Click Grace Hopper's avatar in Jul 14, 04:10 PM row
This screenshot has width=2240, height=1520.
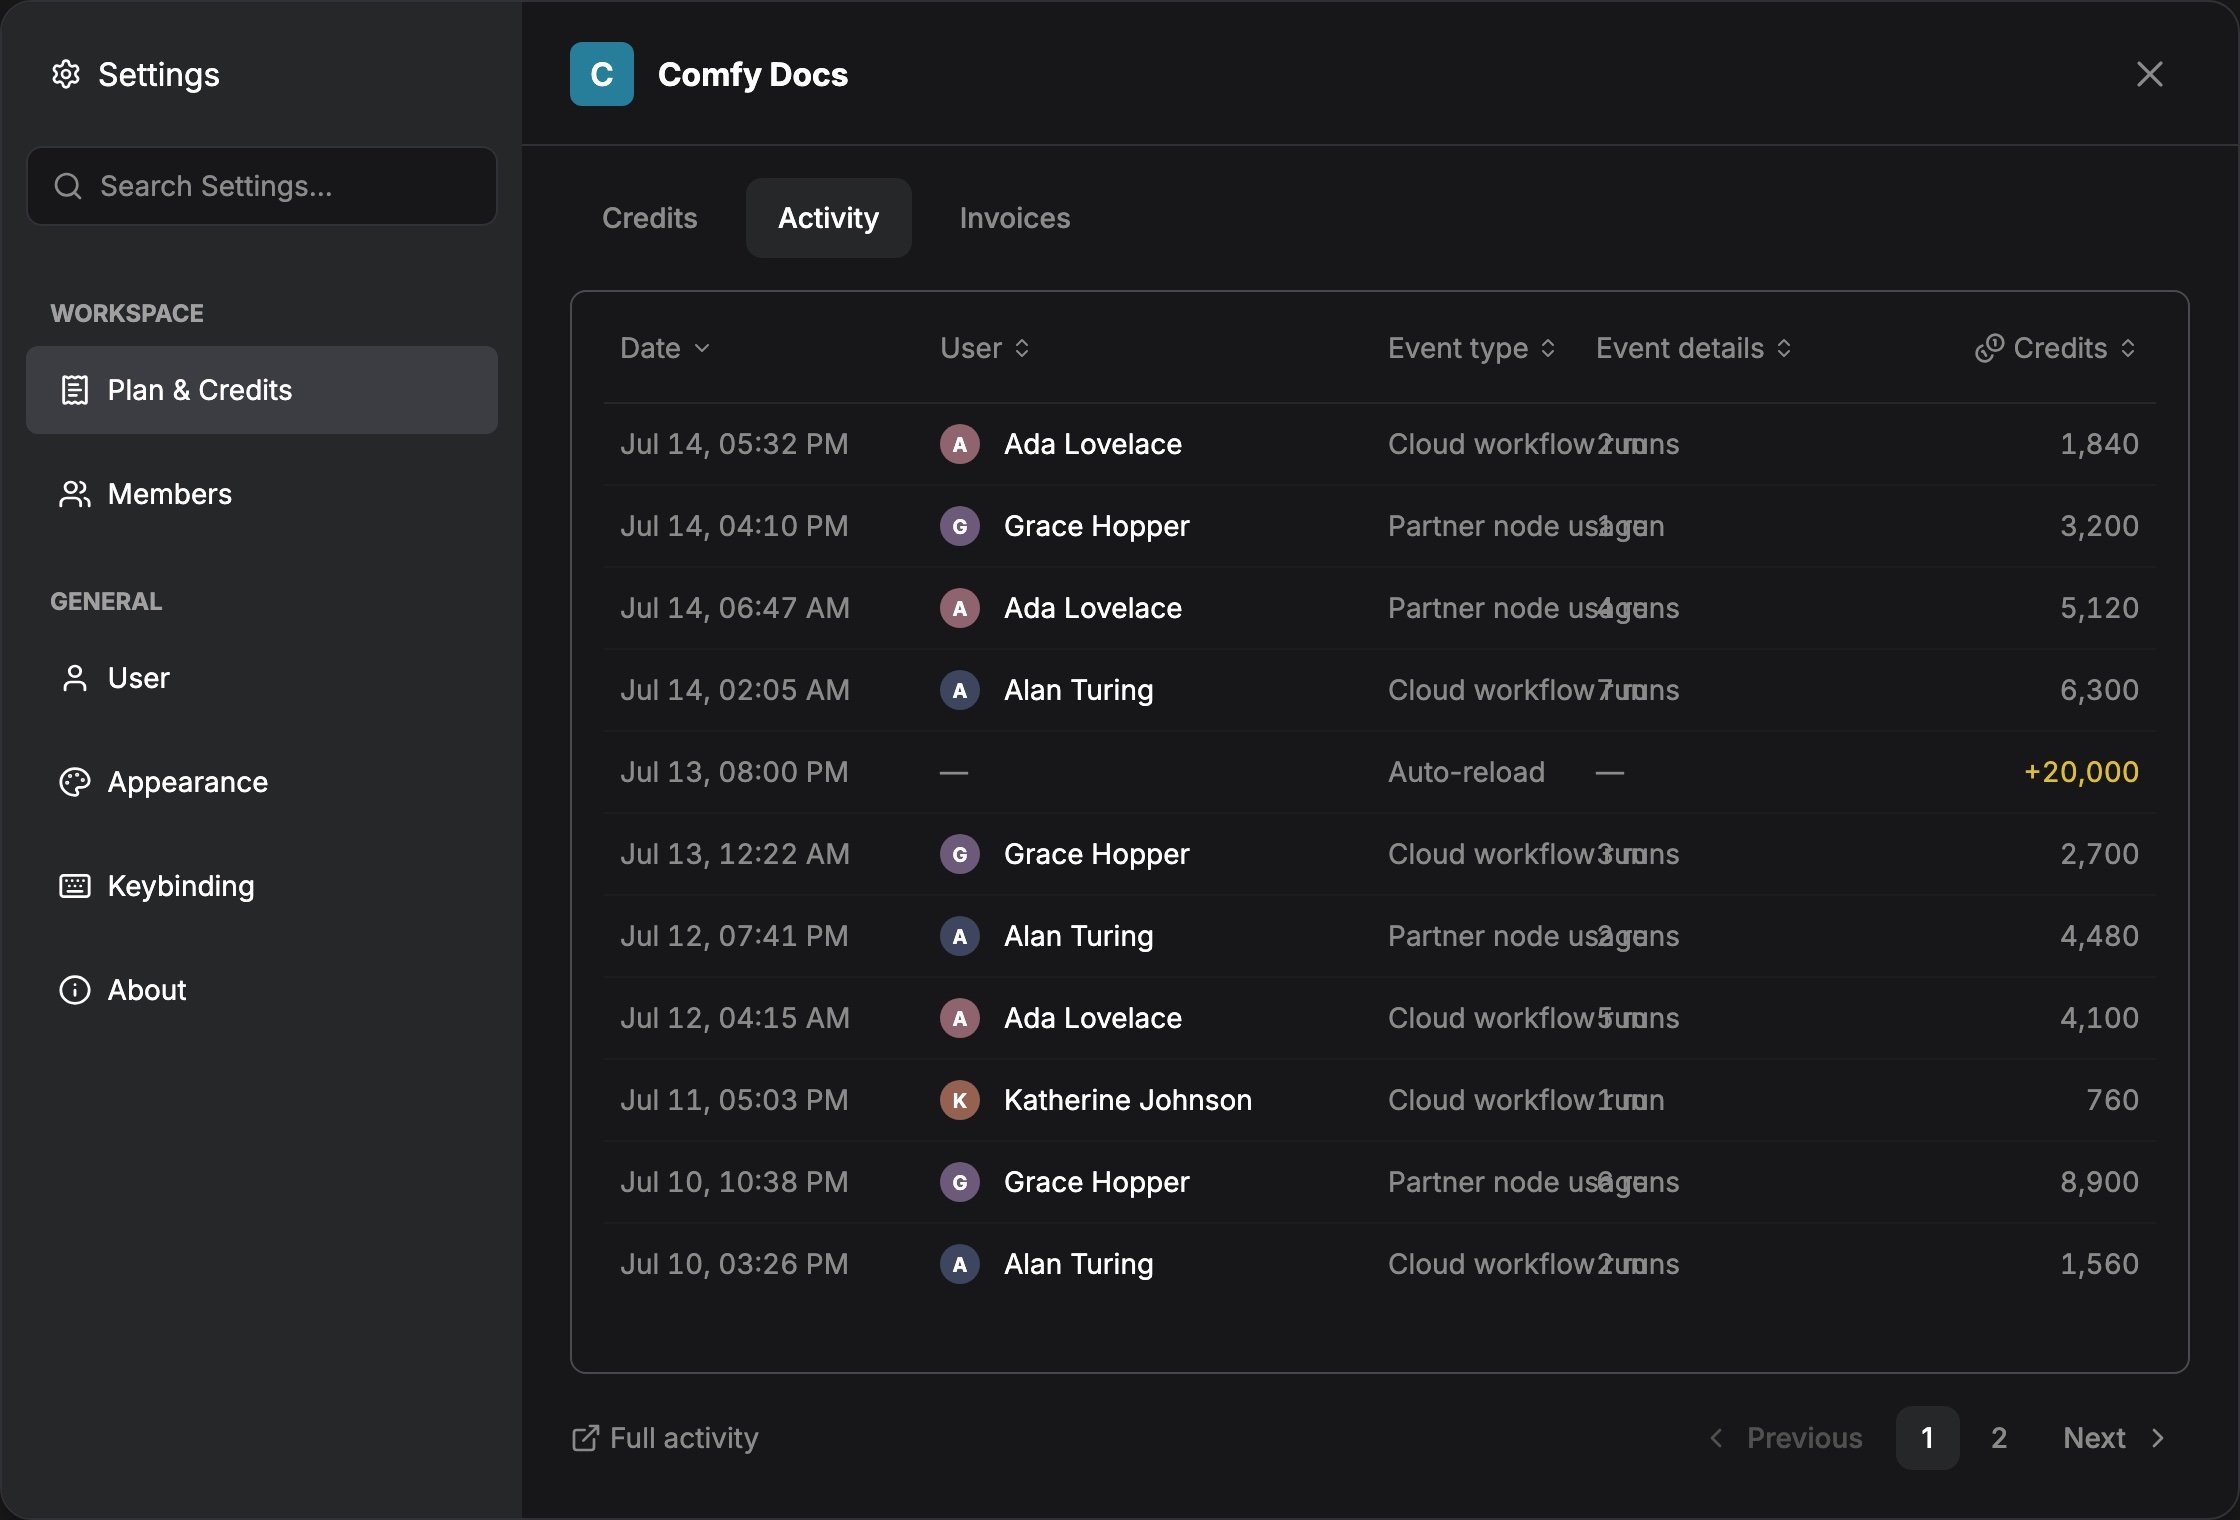960,526
